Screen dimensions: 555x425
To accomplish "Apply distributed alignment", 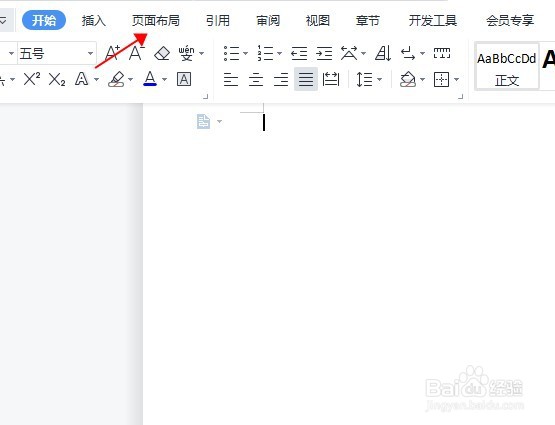I will (331, 79).
